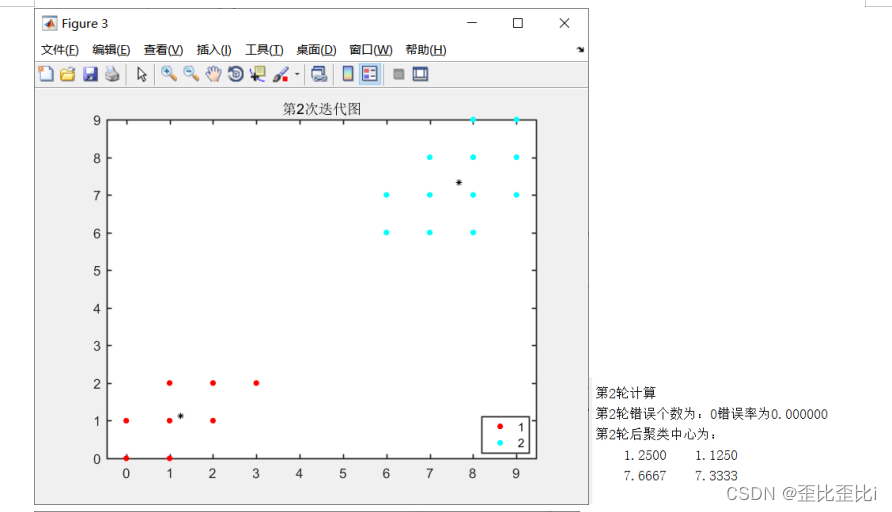
Task: Maximize the Figure 3 window
Action: 518,23
